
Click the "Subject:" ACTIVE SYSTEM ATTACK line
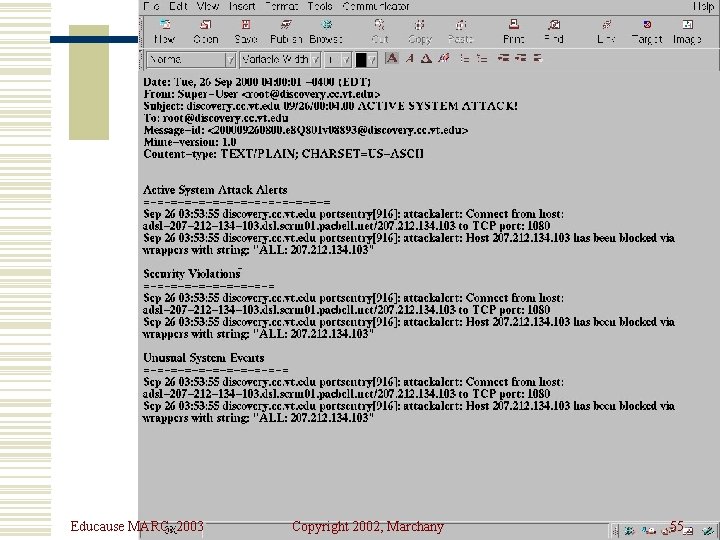[x=330, y=106]
